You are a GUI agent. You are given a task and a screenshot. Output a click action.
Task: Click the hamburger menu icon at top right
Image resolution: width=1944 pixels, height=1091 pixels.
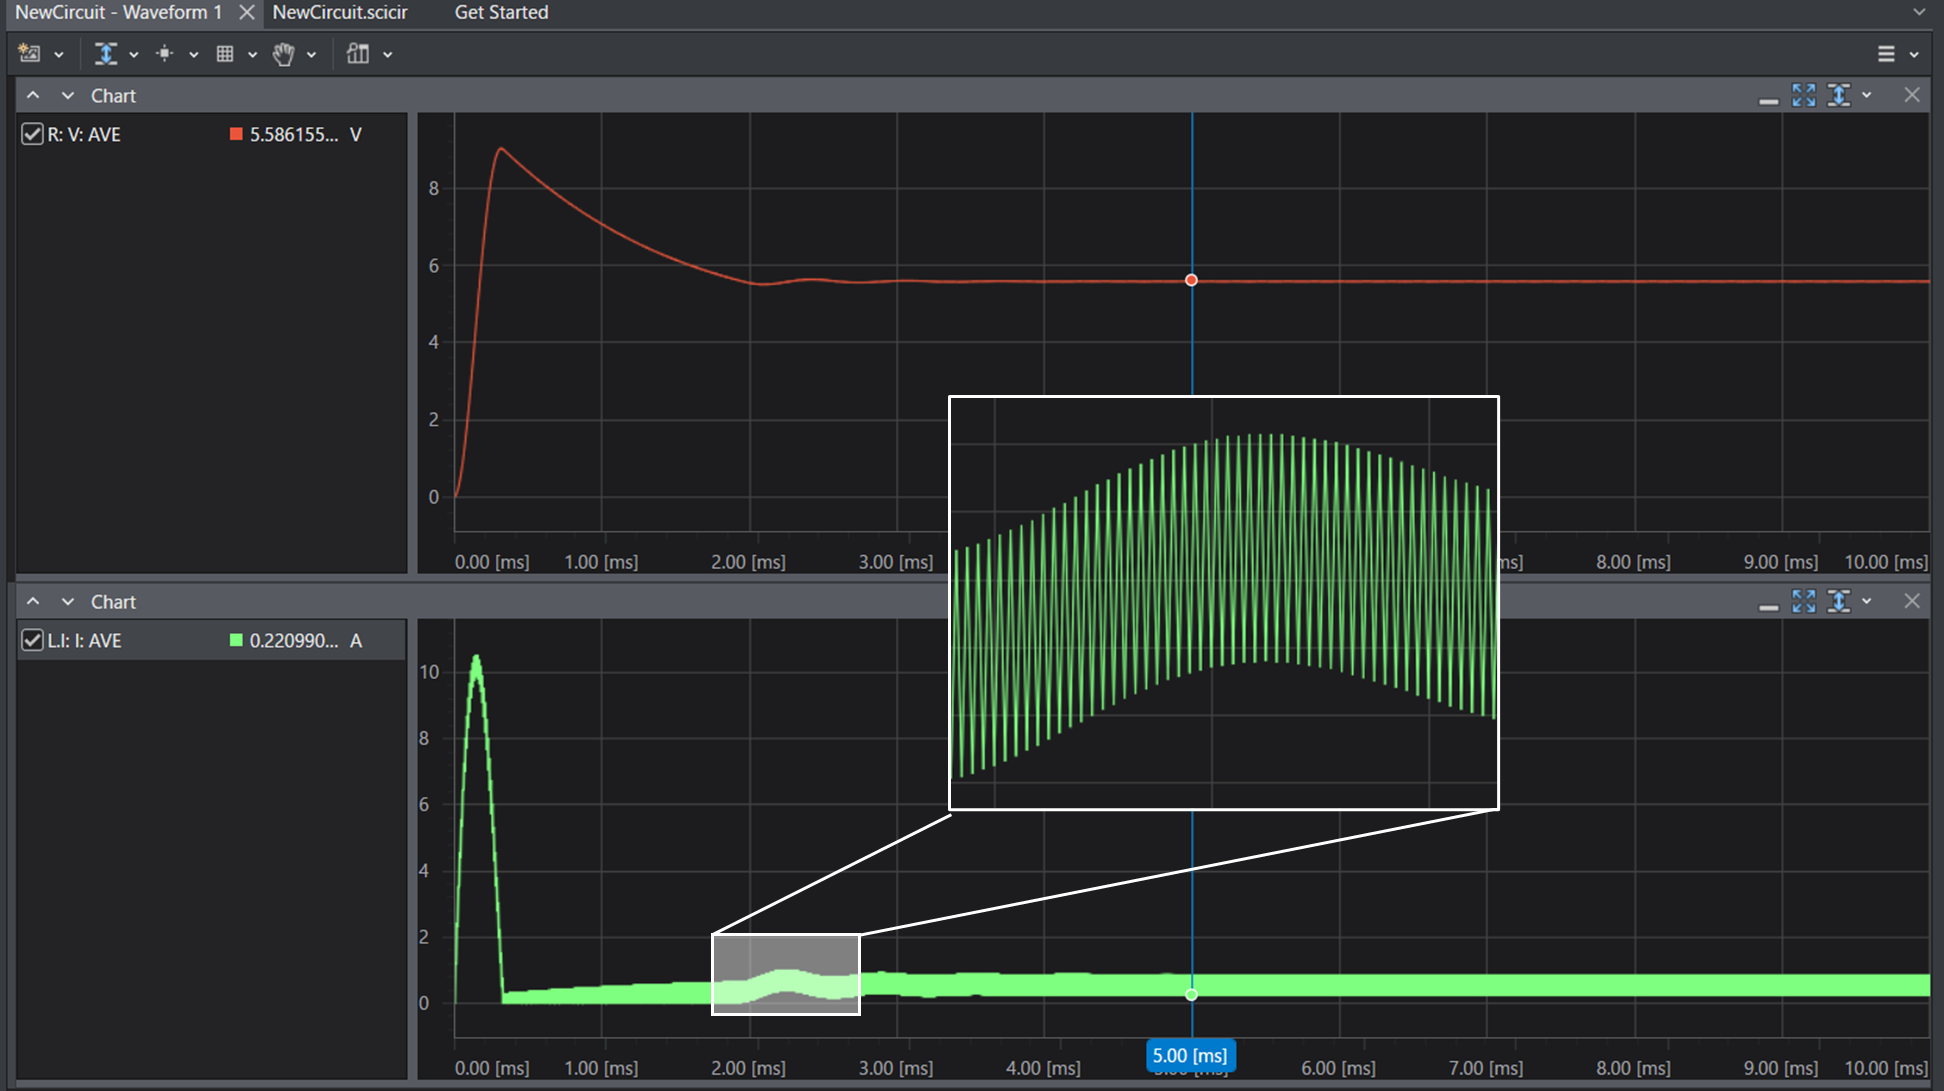pyautogui.click(x=1886, y=54)
